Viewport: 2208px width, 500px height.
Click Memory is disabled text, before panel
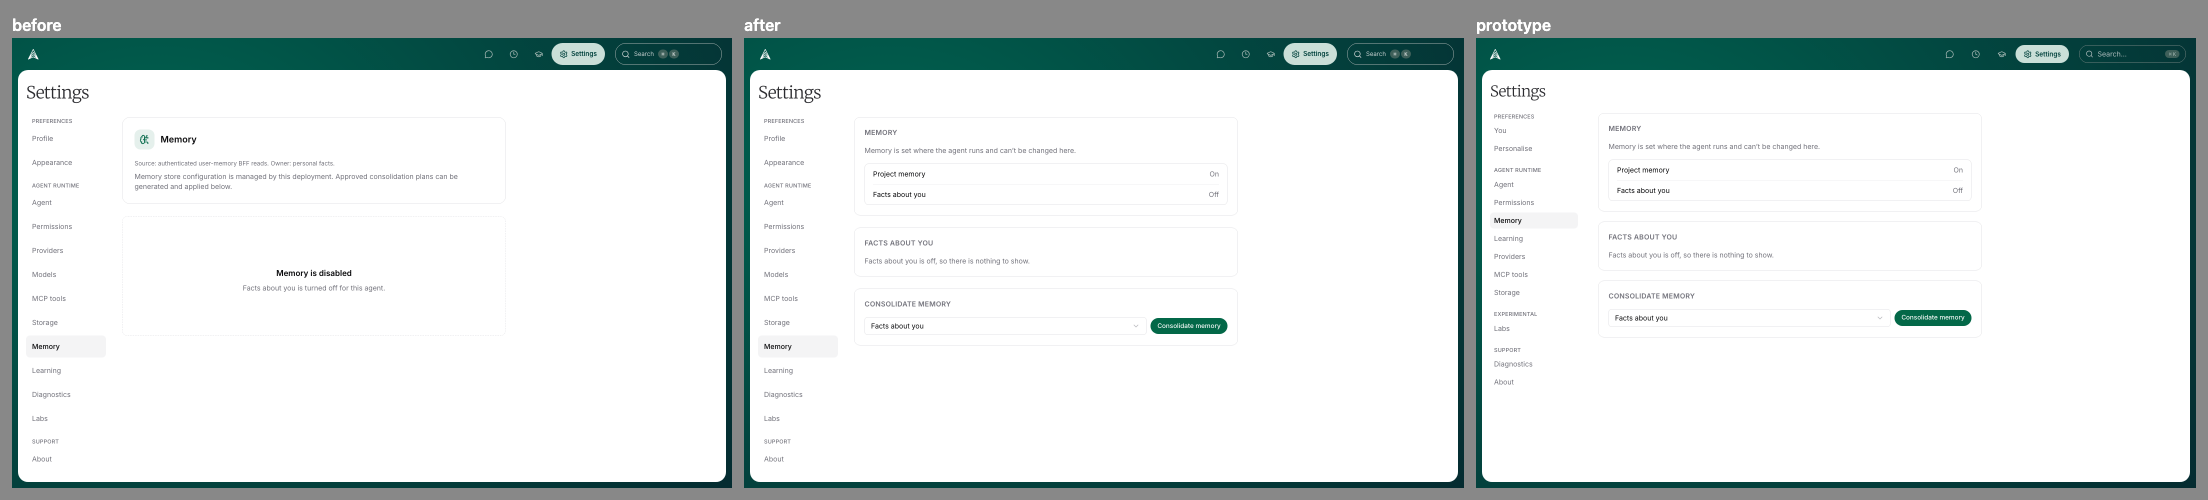[314, 273]
